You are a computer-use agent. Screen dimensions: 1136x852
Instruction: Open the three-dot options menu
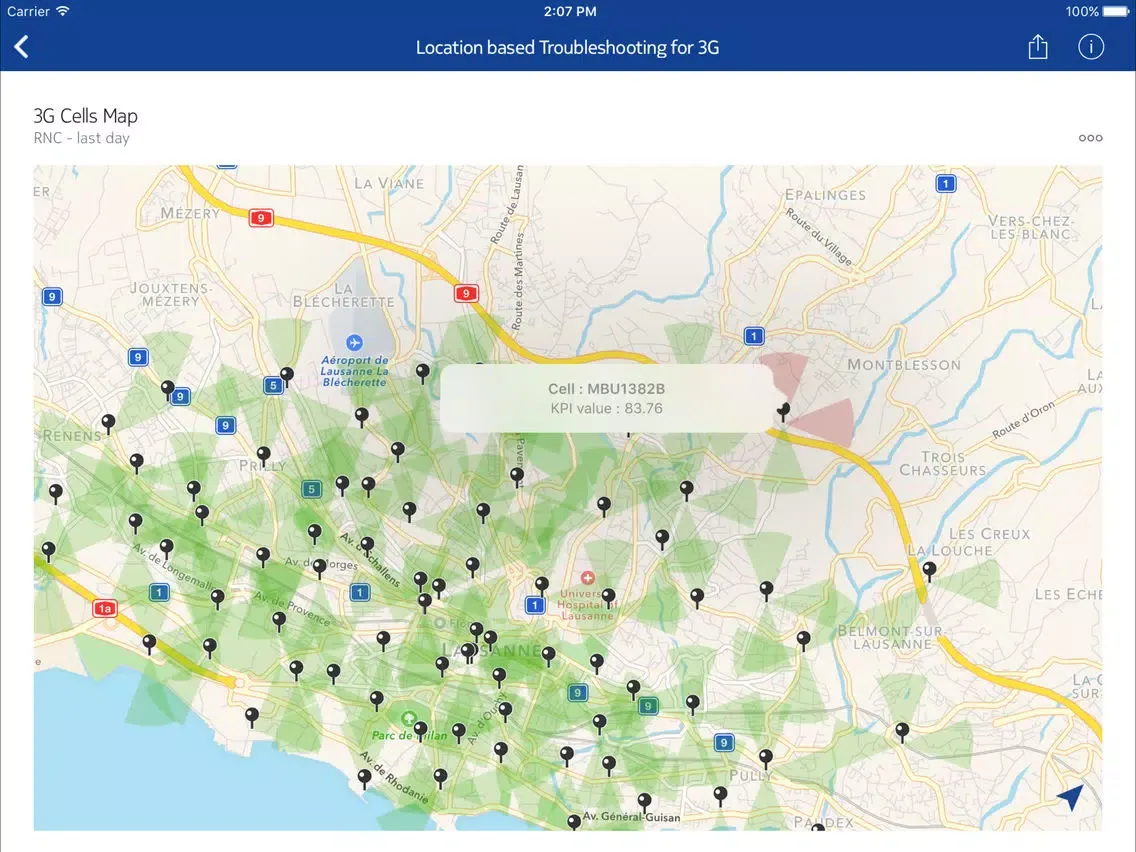pyautogui.click(x=1090, y=138)
